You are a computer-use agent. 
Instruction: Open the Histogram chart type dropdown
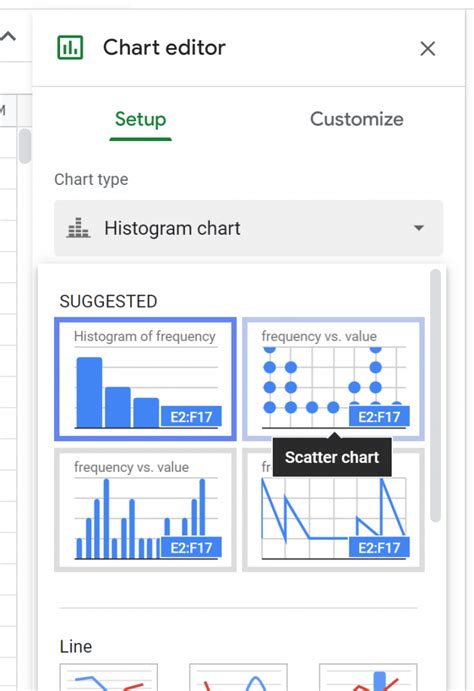coord(248,228)
